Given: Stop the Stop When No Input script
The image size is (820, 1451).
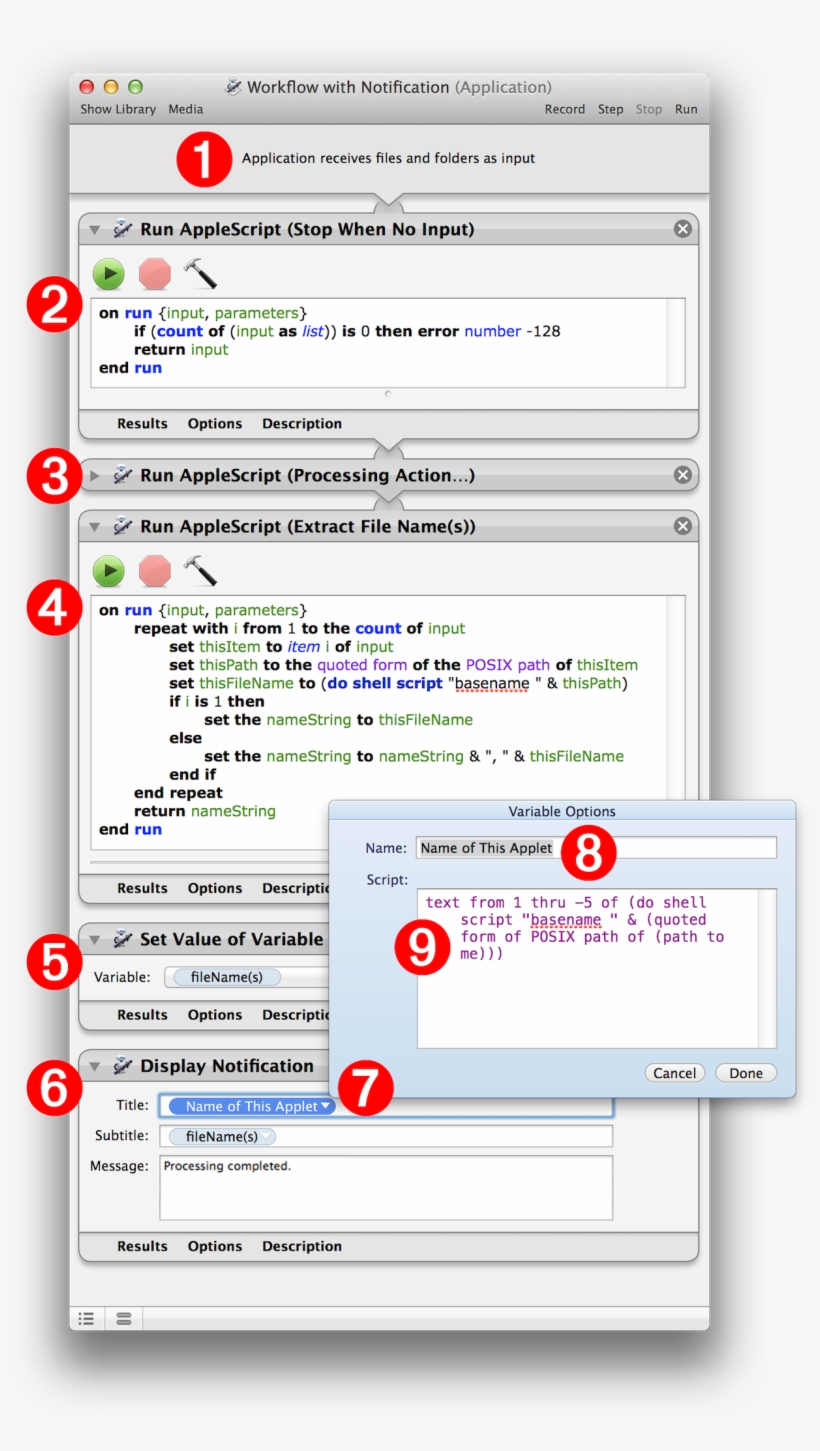Looking at the screenshot, I should tap(154, 273).
